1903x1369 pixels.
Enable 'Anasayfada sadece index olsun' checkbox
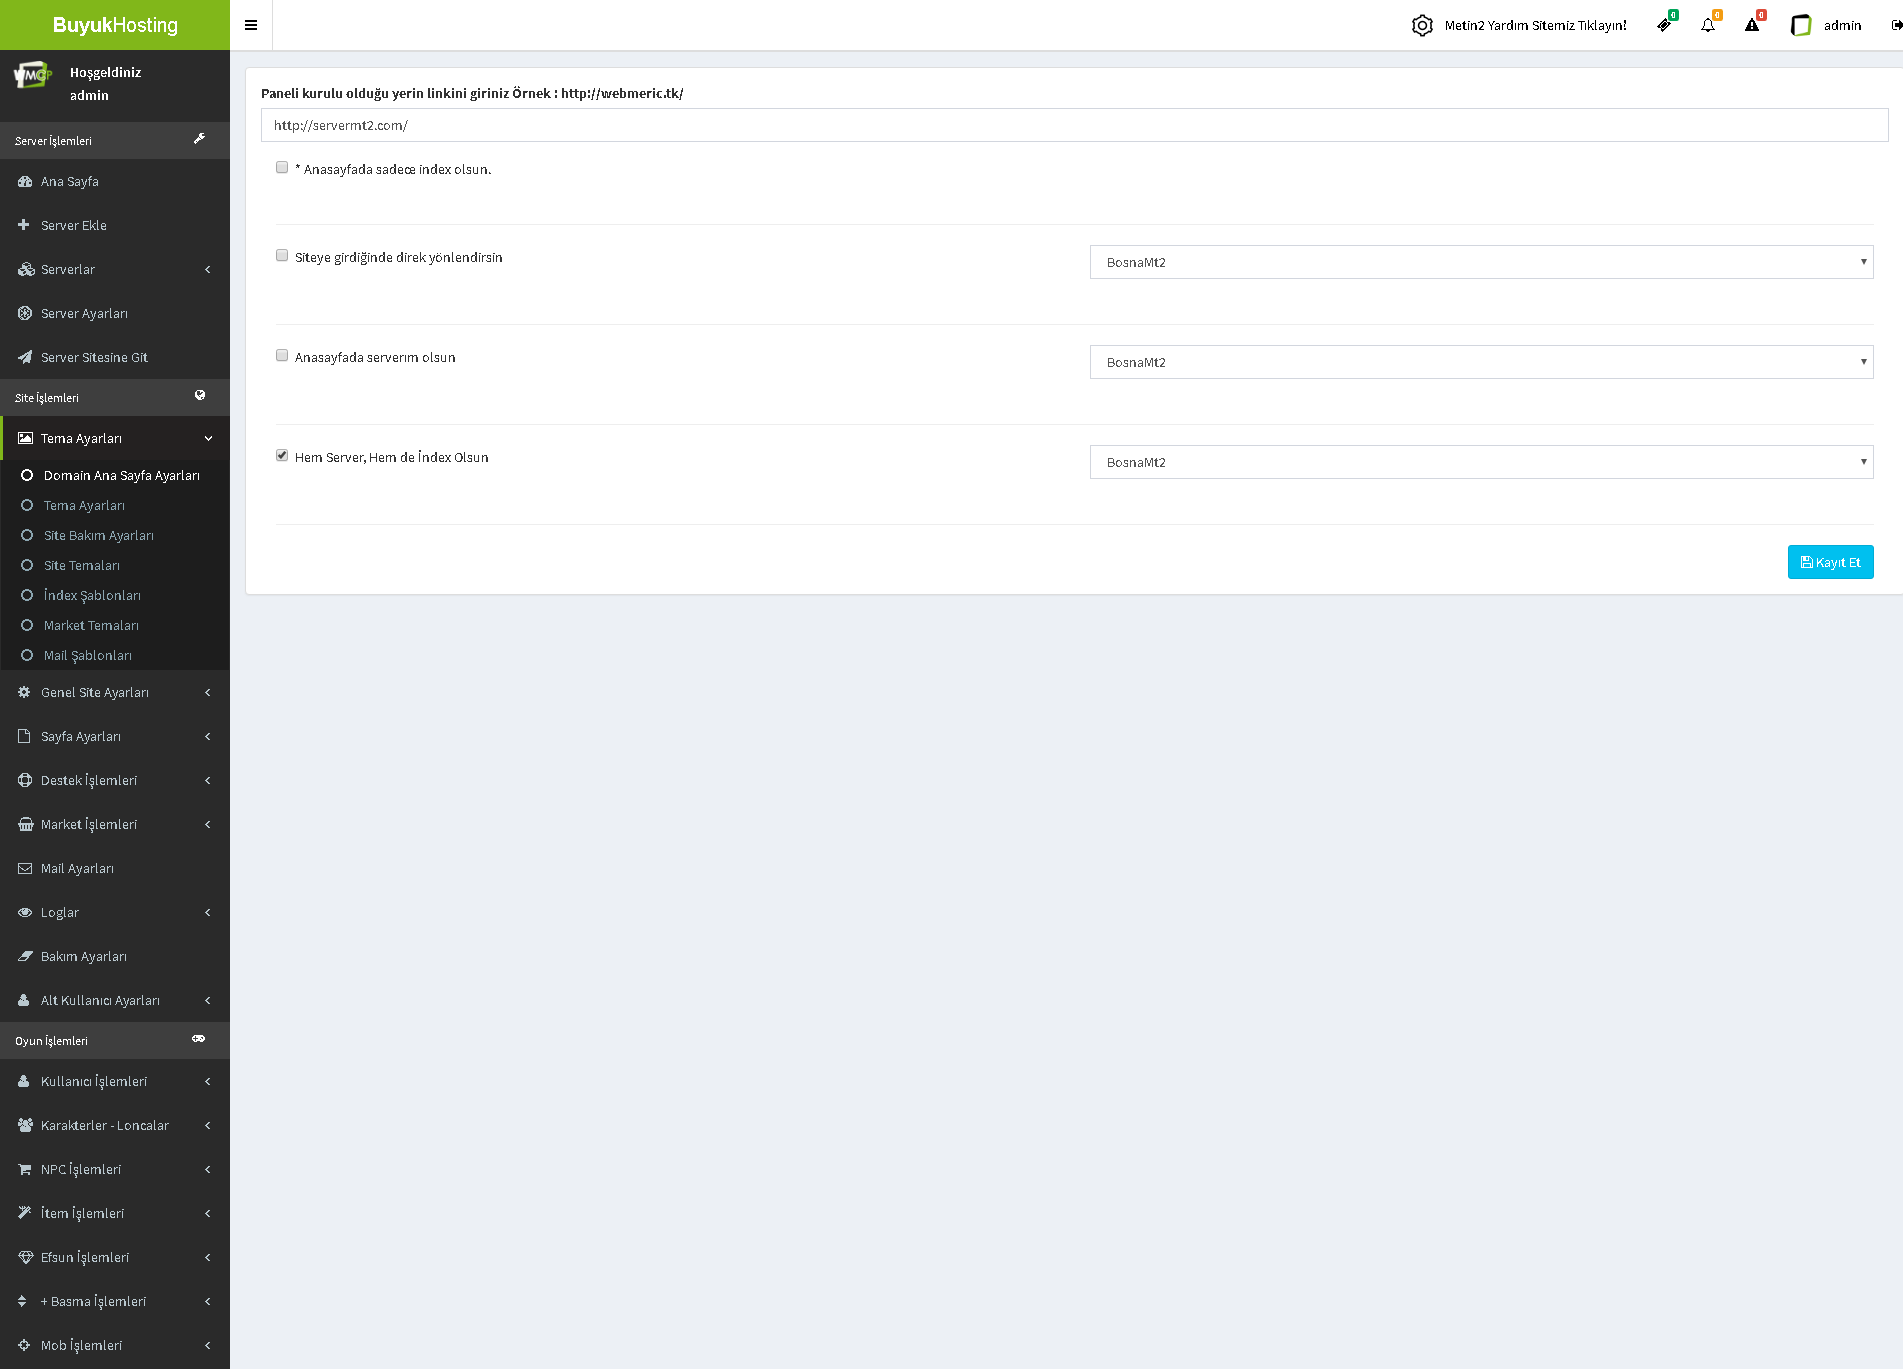click(282, 168)
